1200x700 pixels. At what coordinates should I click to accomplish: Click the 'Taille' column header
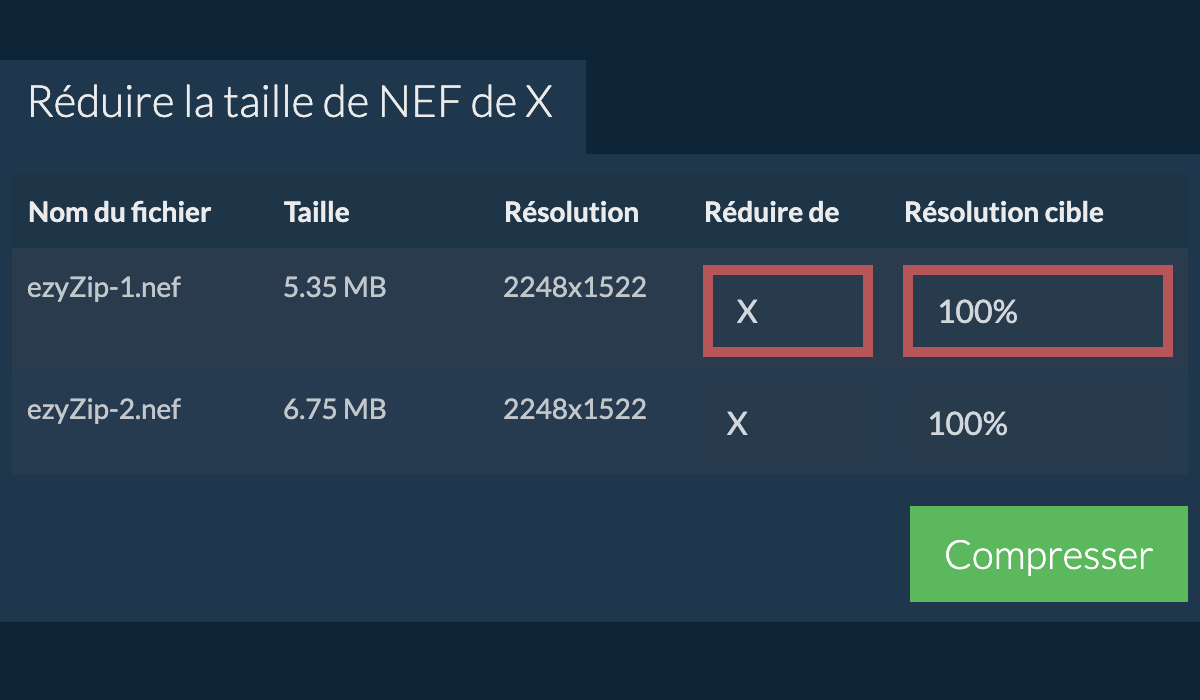point(316,212)
